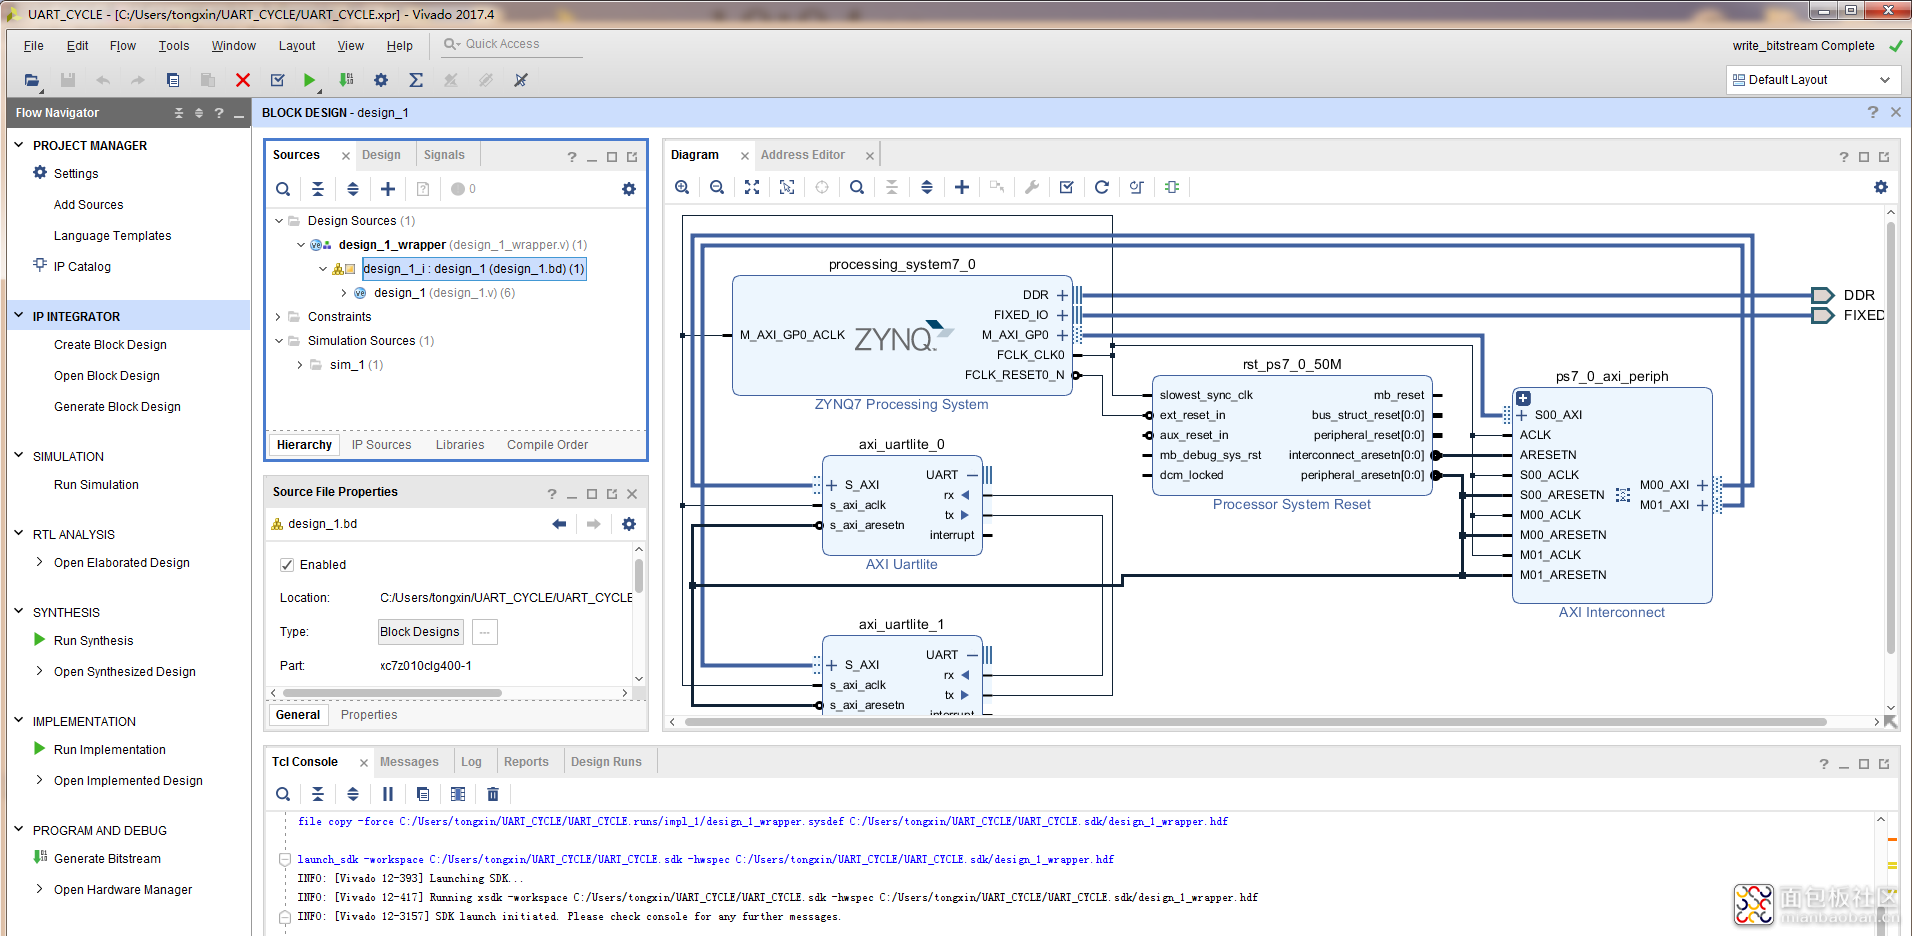Click Source File Properties horizontal scrollbar
1912x936 pixels.
point(392,693)
